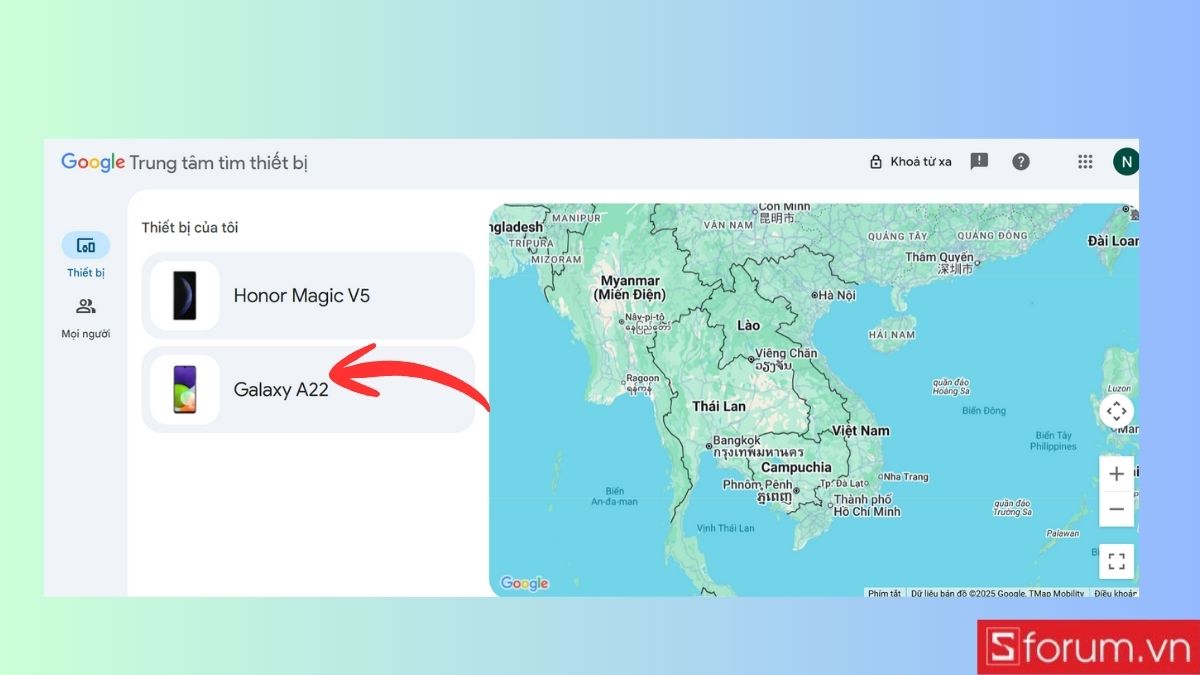Click the Google logo on the map

(524, 583)
